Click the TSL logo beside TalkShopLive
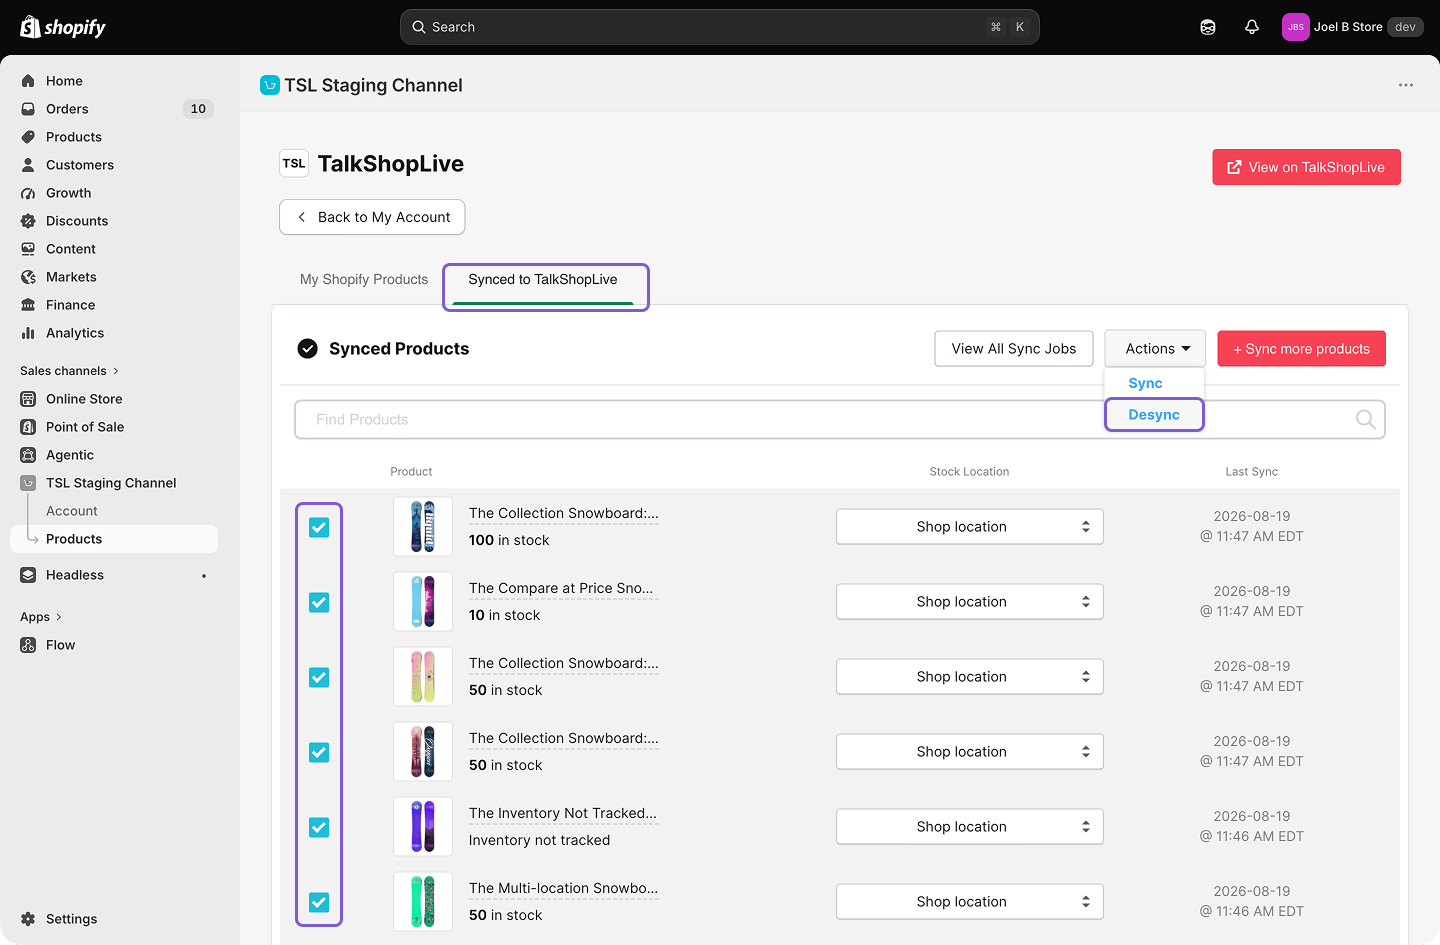 294,164
